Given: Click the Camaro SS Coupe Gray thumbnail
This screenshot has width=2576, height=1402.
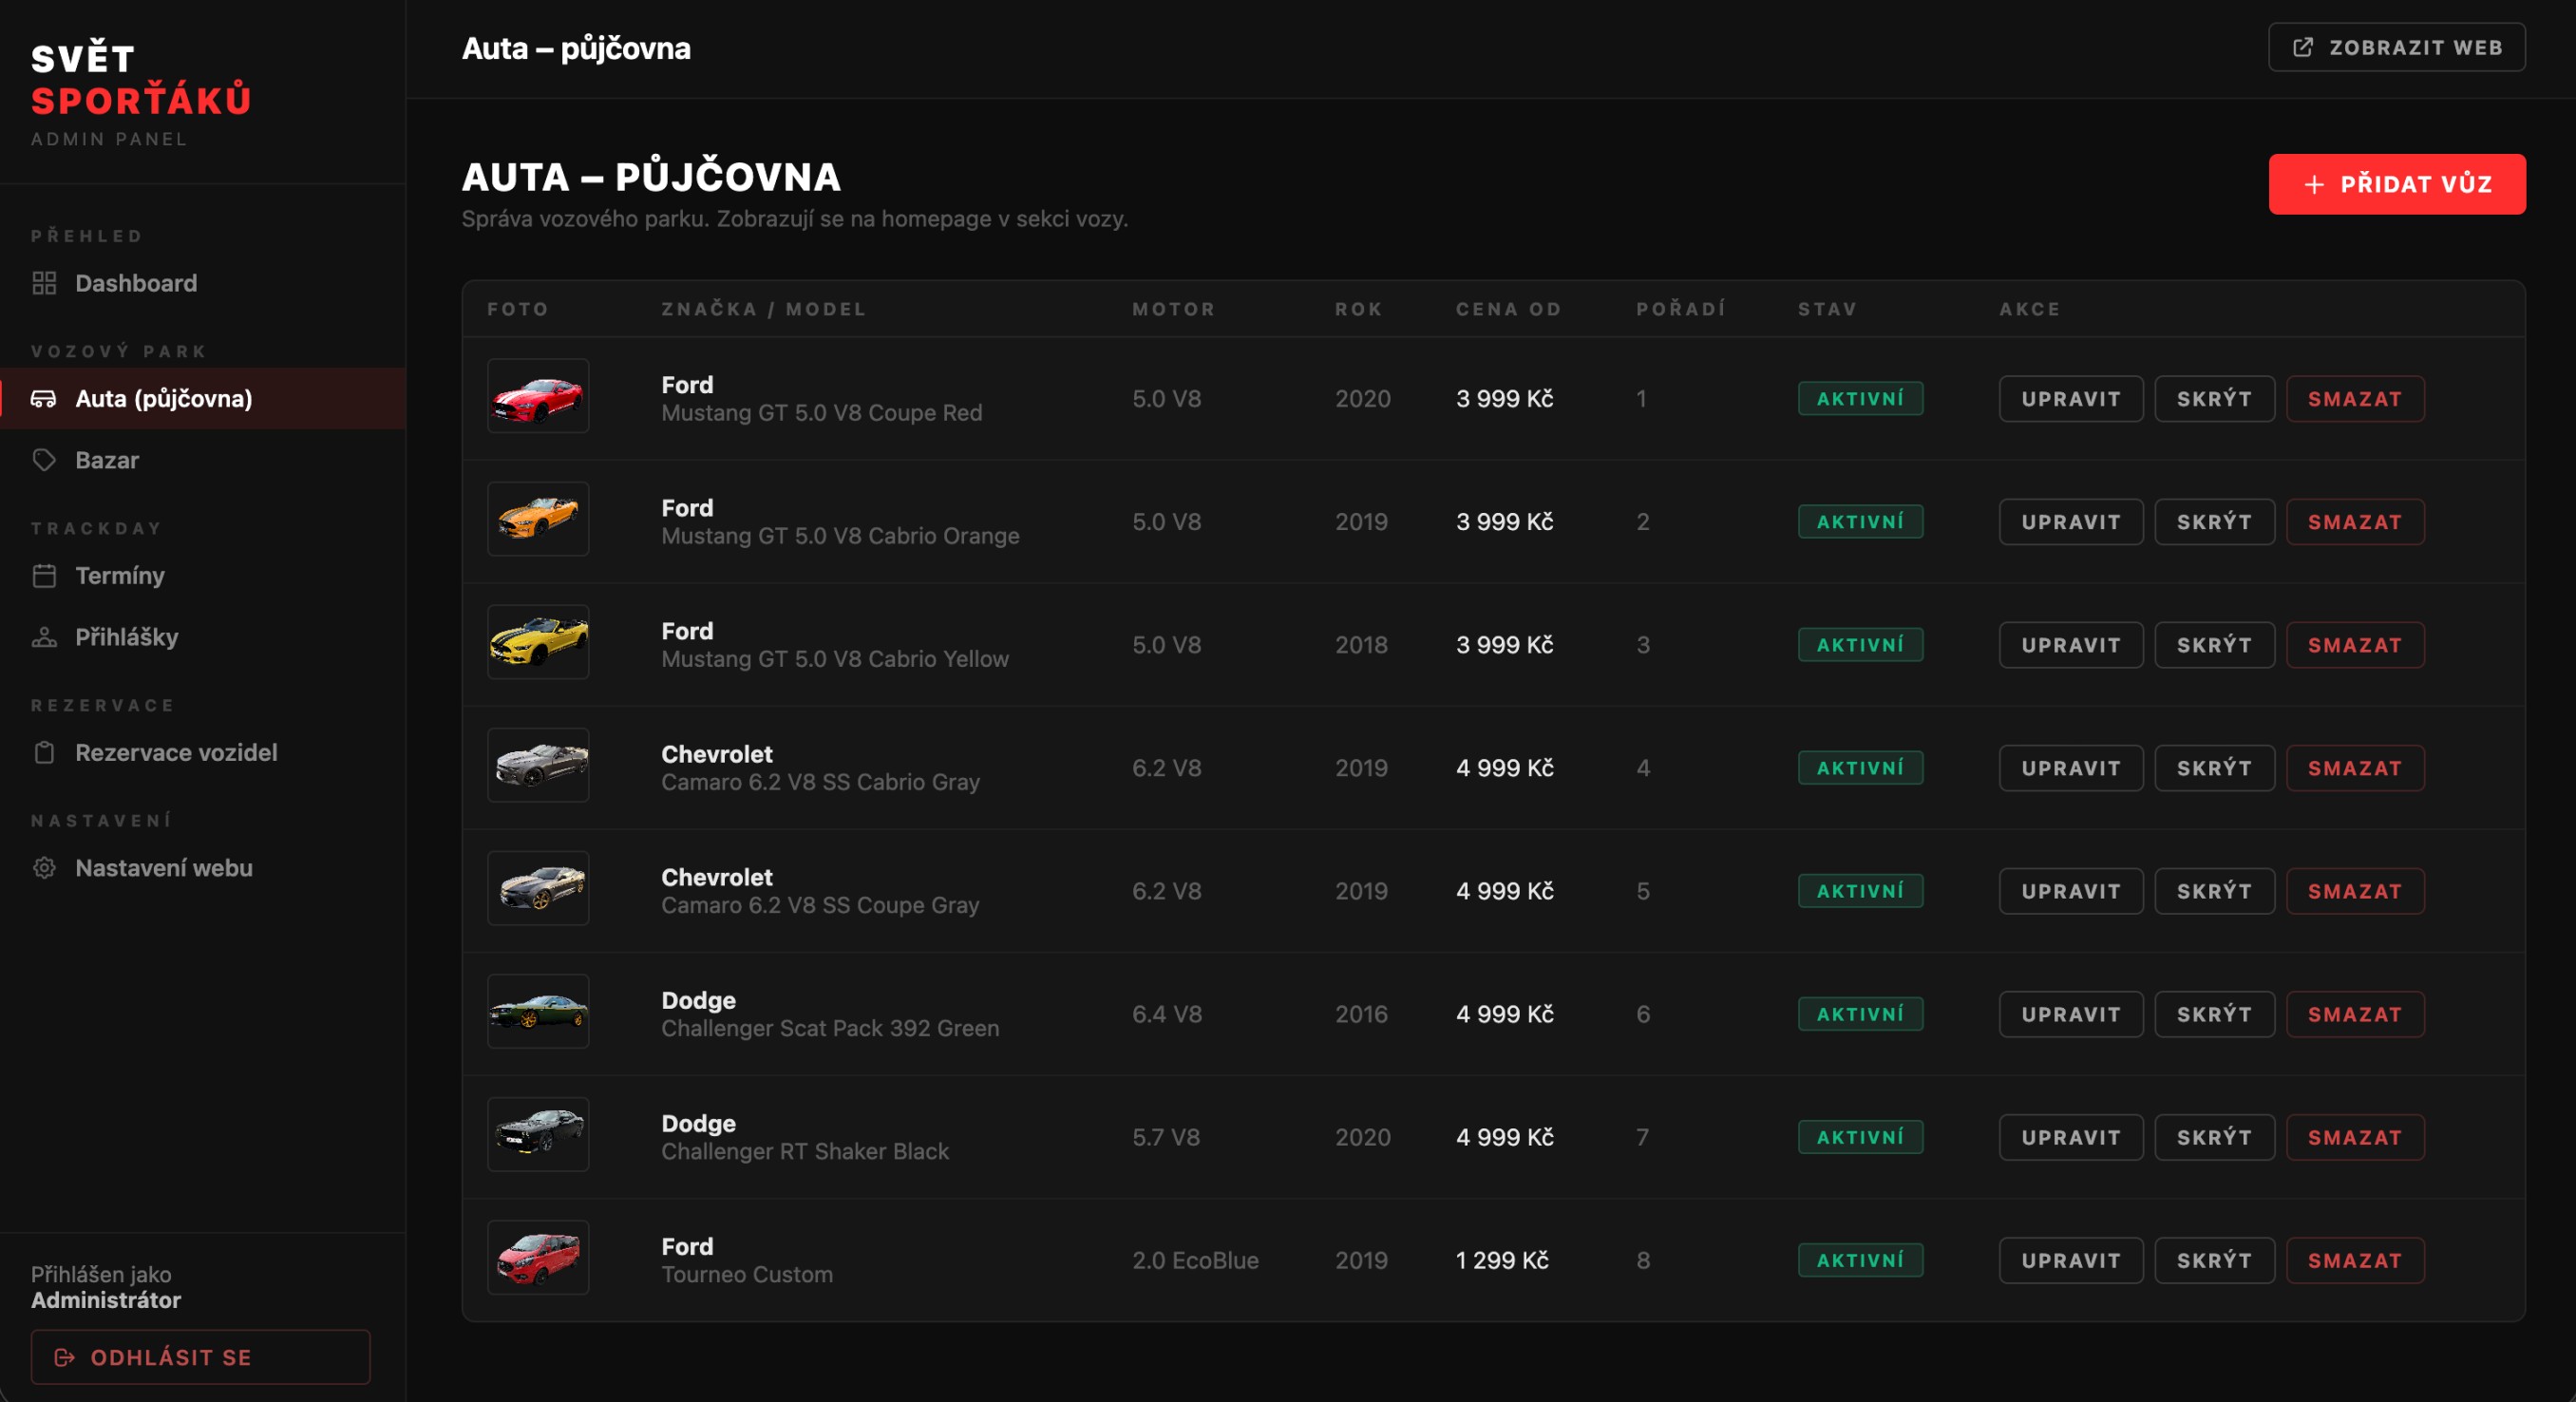Looking at the screenshot, I should pos(538,888).
